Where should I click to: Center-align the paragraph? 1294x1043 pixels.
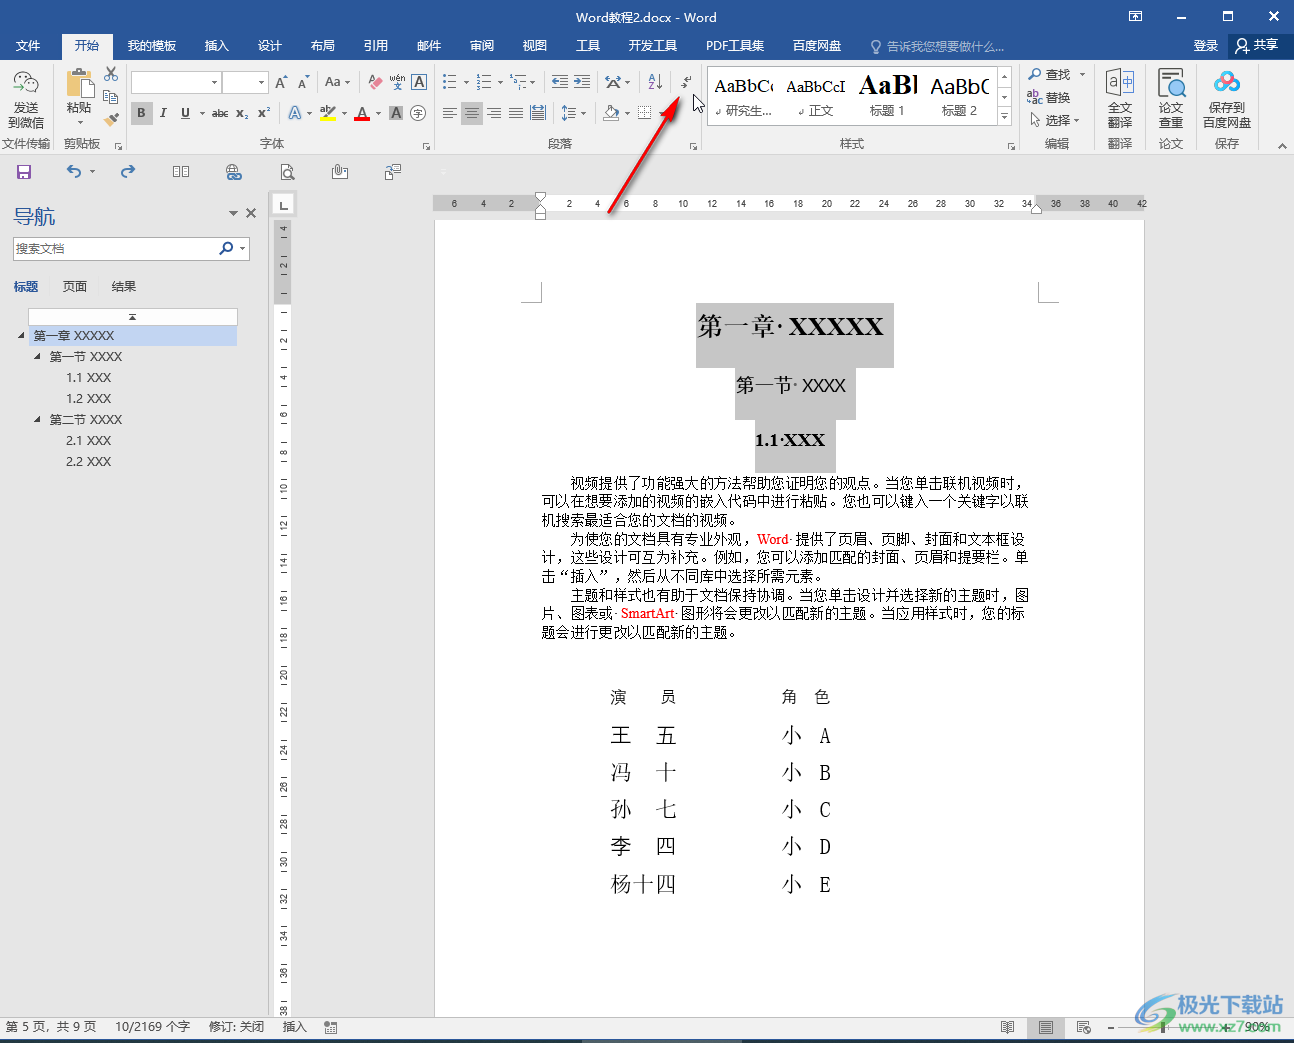tap(472, 113)
